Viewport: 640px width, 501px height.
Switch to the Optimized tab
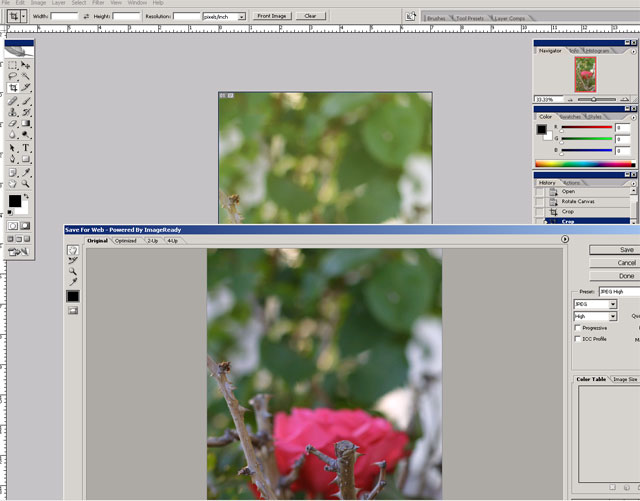point(126,241)
